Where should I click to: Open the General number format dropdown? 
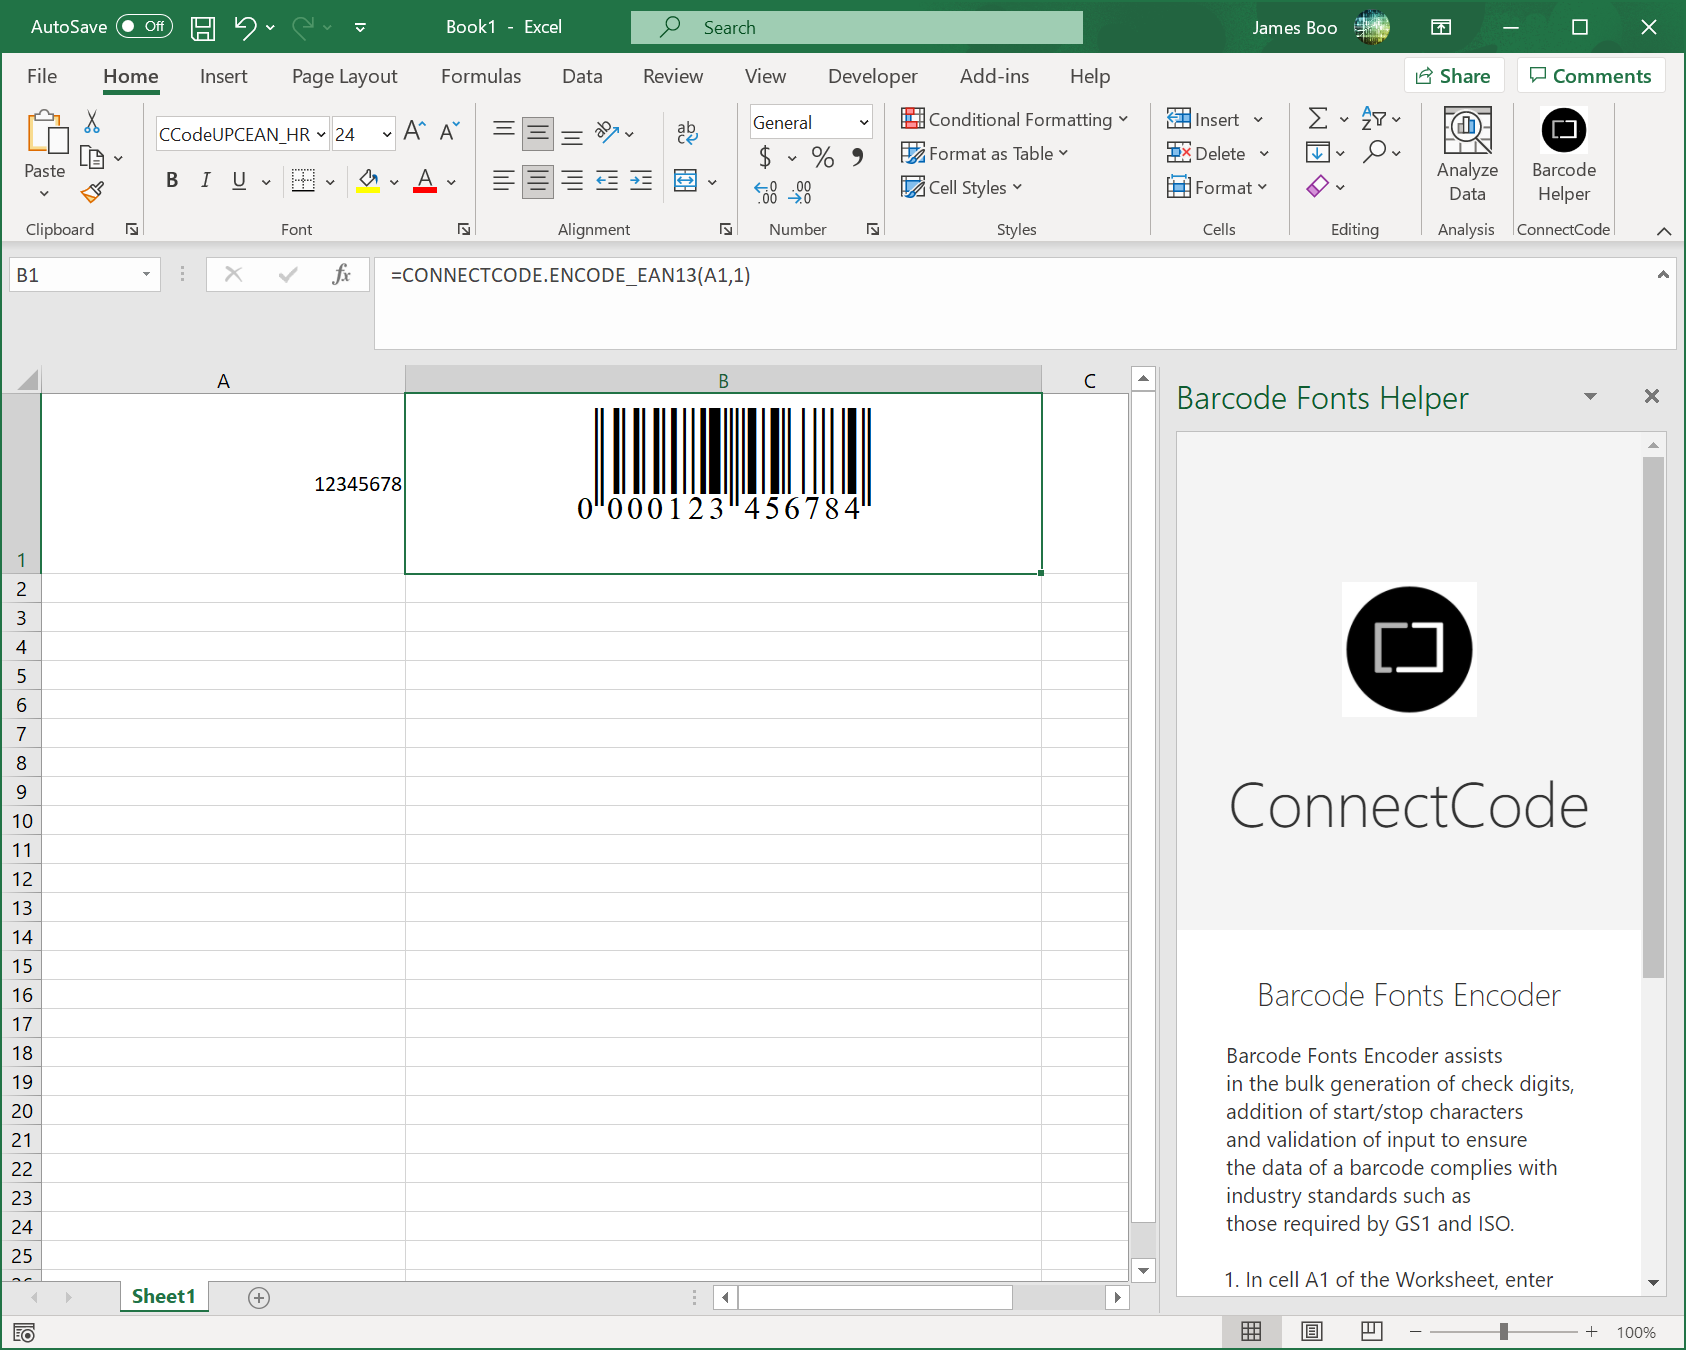pos(864,123)
